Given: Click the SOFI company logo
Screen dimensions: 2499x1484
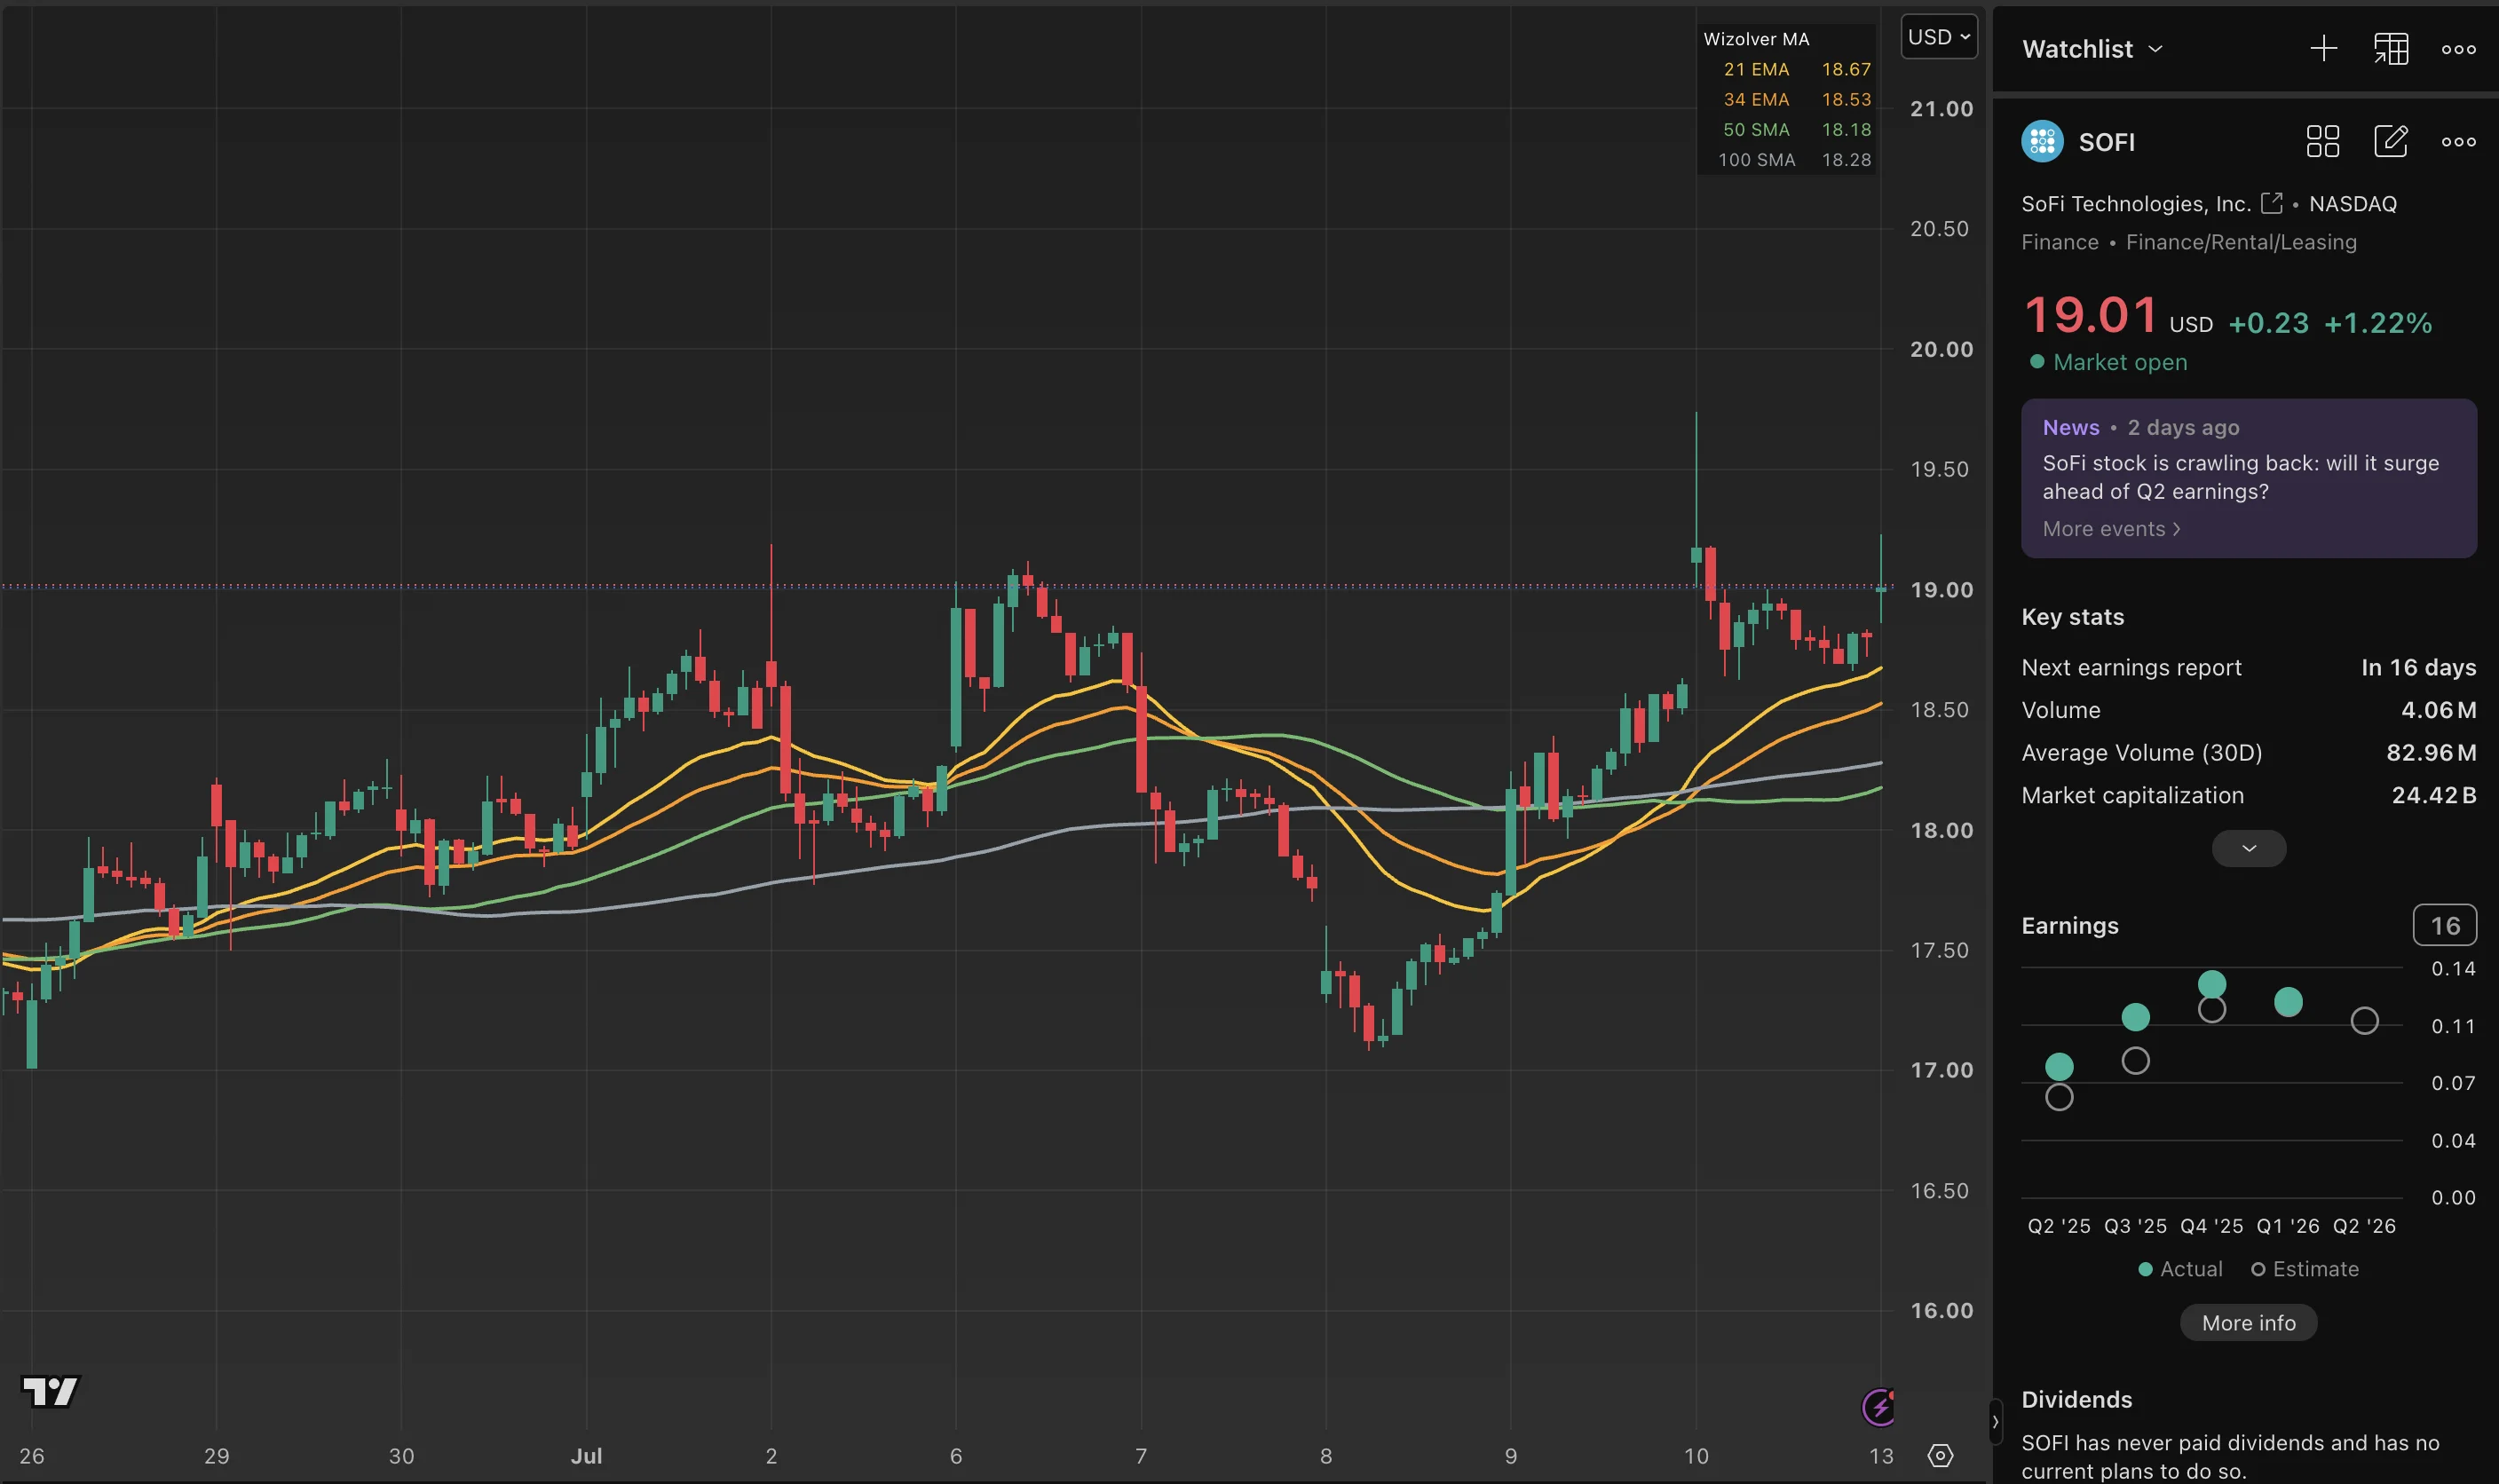Looking at the screenshot, I should 2042,141.
